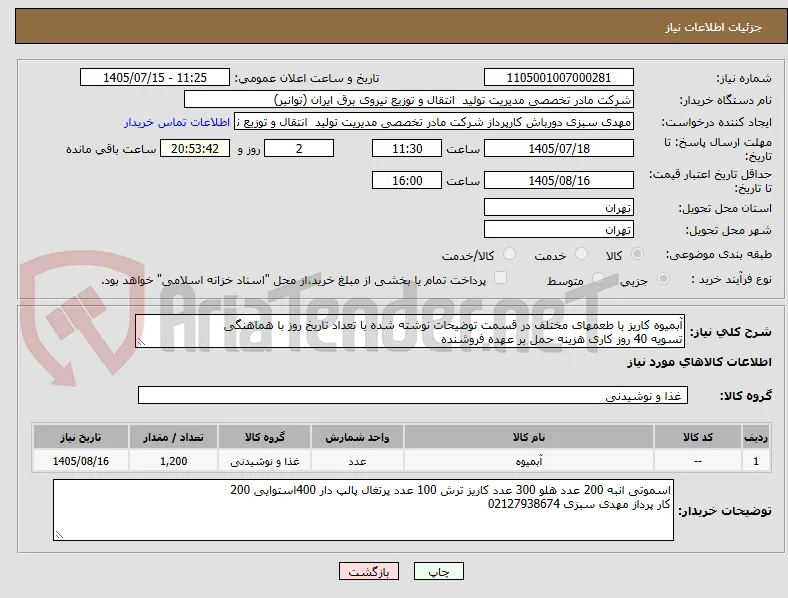This screenshot has width=788, height=598.
Task: Select the کالا radio button
Action: pyautogui.click(x=637, y=254)
